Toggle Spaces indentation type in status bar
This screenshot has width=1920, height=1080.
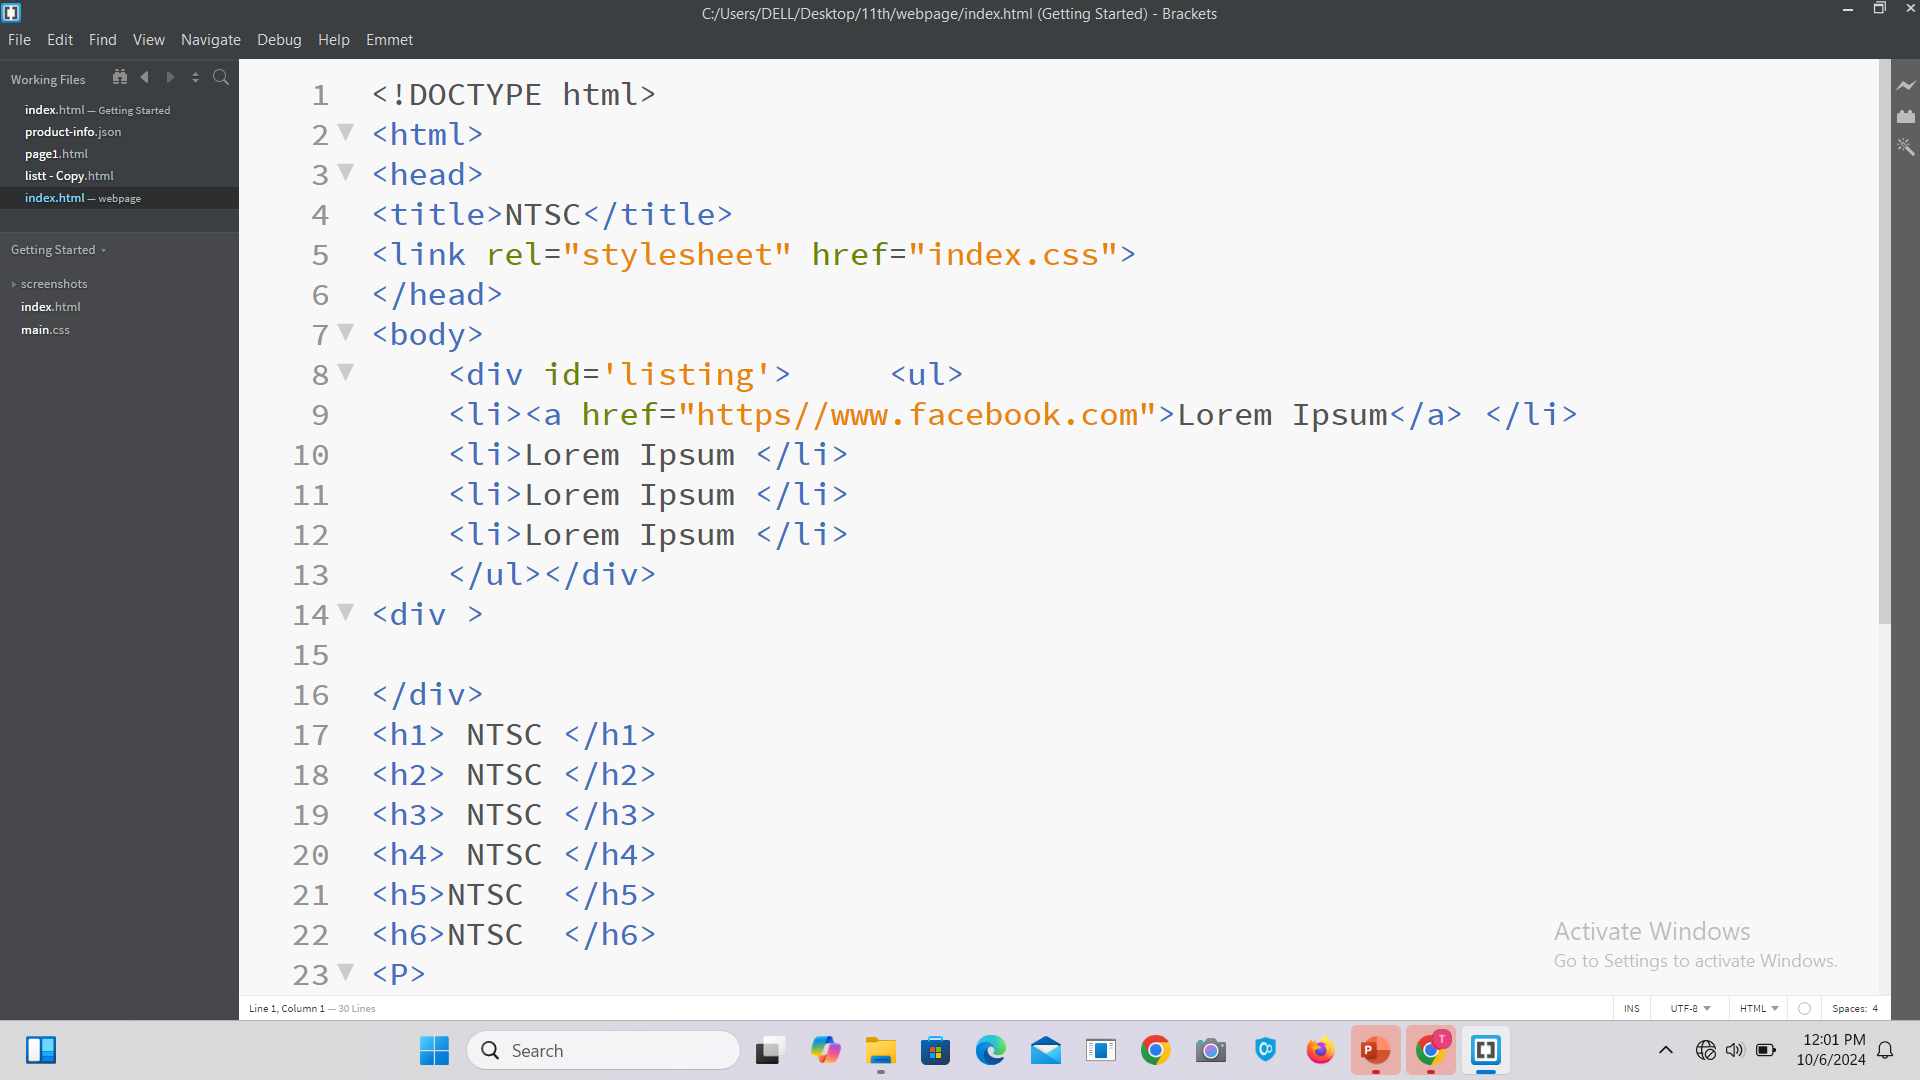(x=1849, y=1008)
